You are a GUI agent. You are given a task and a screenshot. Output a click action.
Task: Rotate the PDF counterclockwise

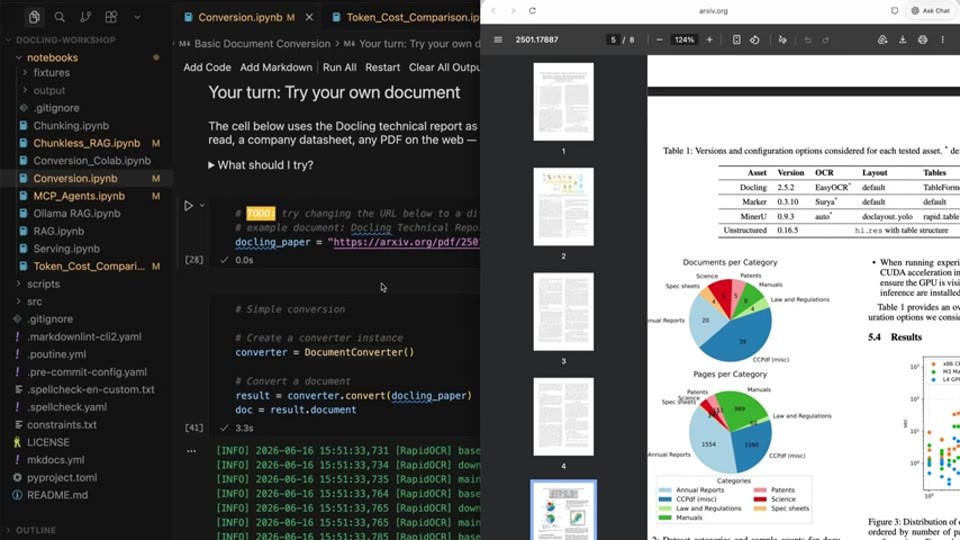click(754, 40)
